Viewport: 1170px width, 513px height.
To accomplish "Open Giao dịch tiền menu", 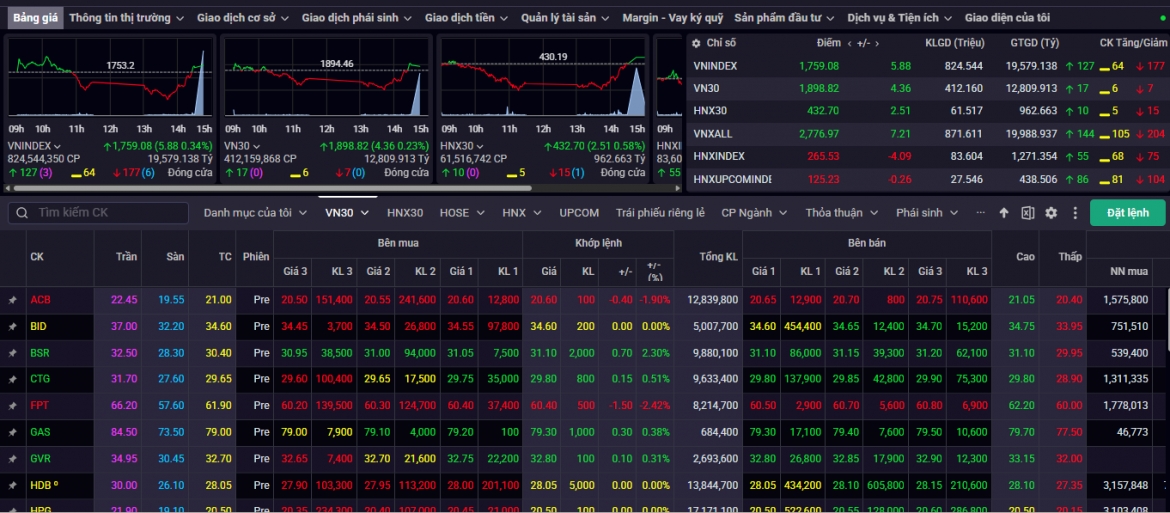I will [x=466, y=17].
